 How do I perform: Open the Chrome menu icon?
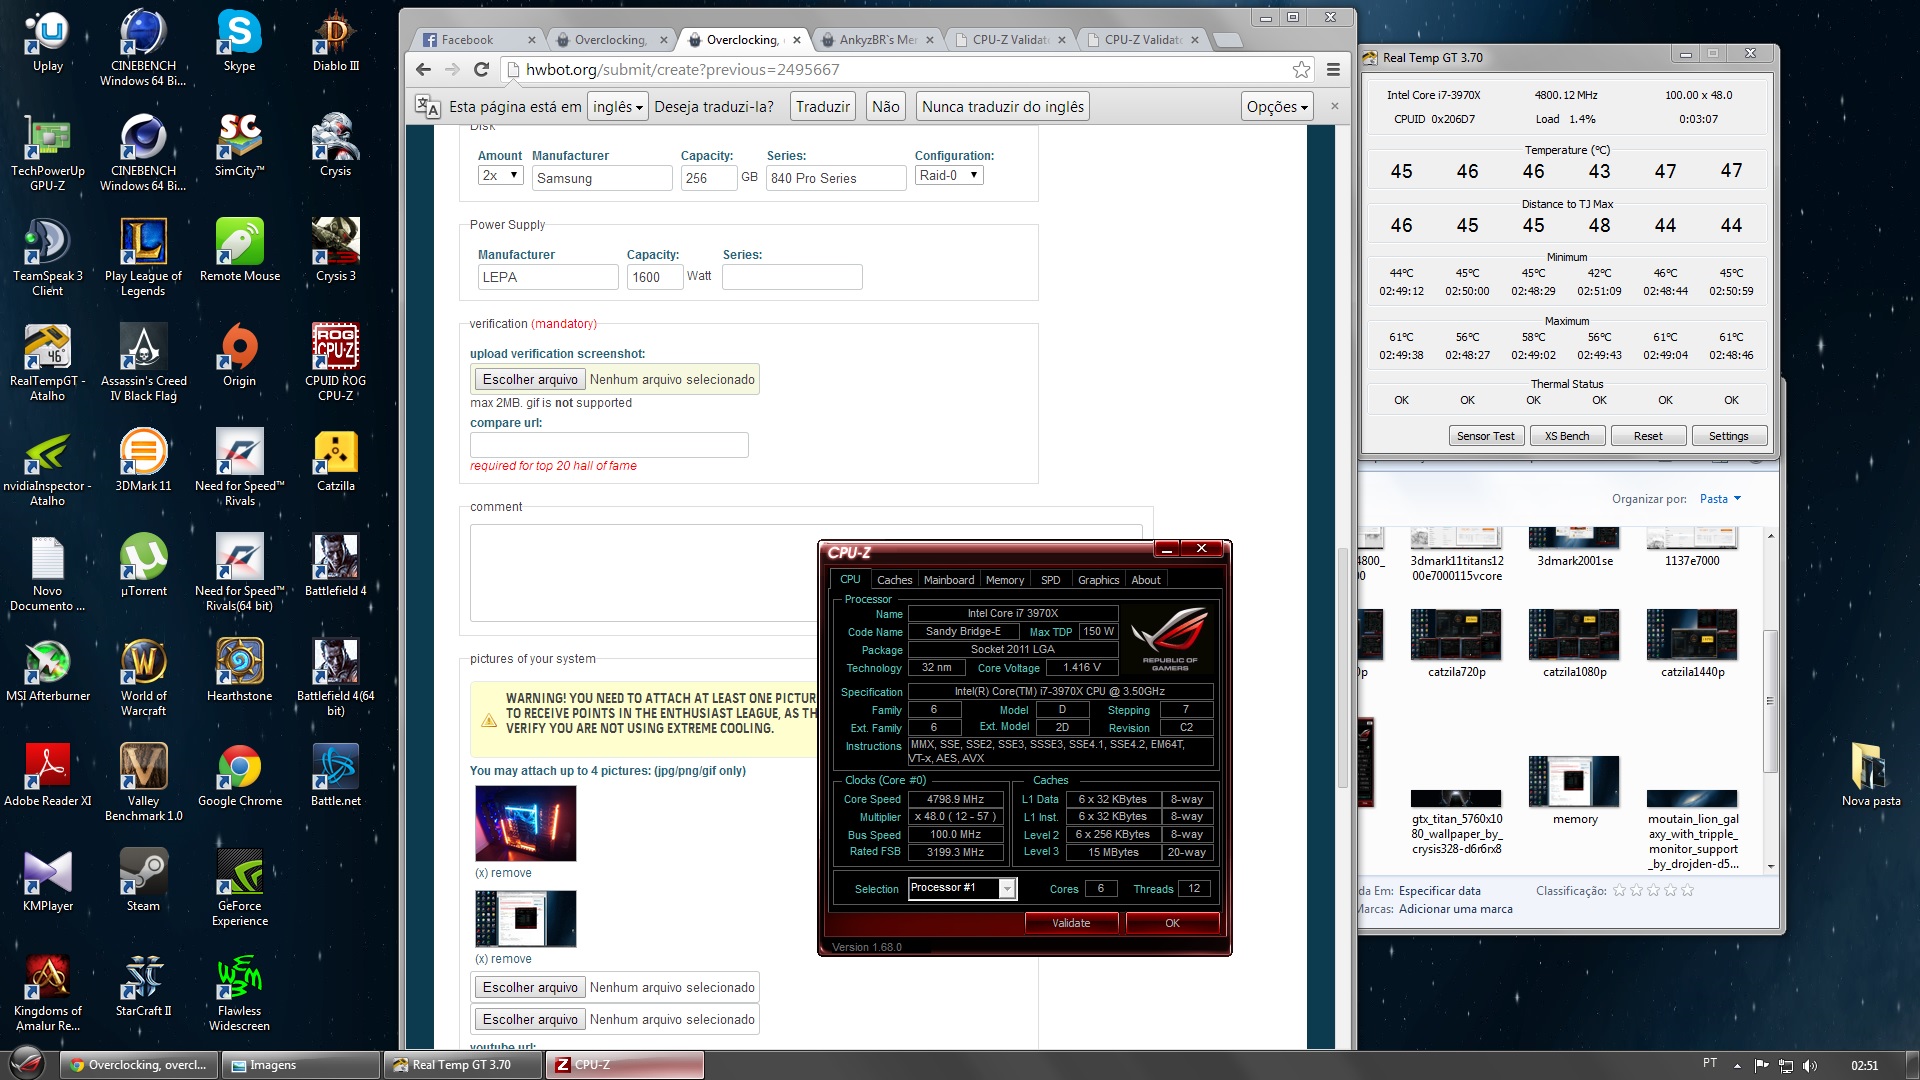1333,69
